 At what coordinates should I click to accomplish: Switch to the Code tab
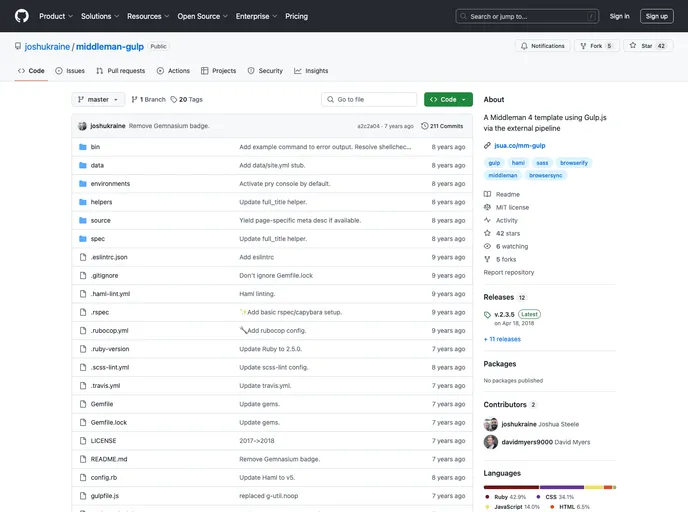pyautogui.click(x=31, y=71)
